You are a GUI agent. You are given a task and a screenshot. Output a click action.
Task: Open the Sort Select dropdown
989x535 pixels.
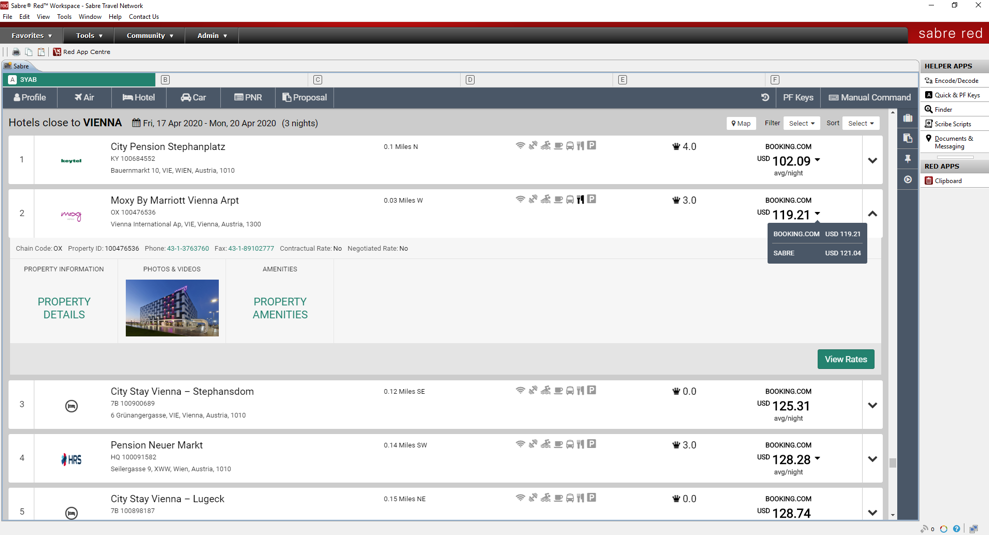coord(861,123)
